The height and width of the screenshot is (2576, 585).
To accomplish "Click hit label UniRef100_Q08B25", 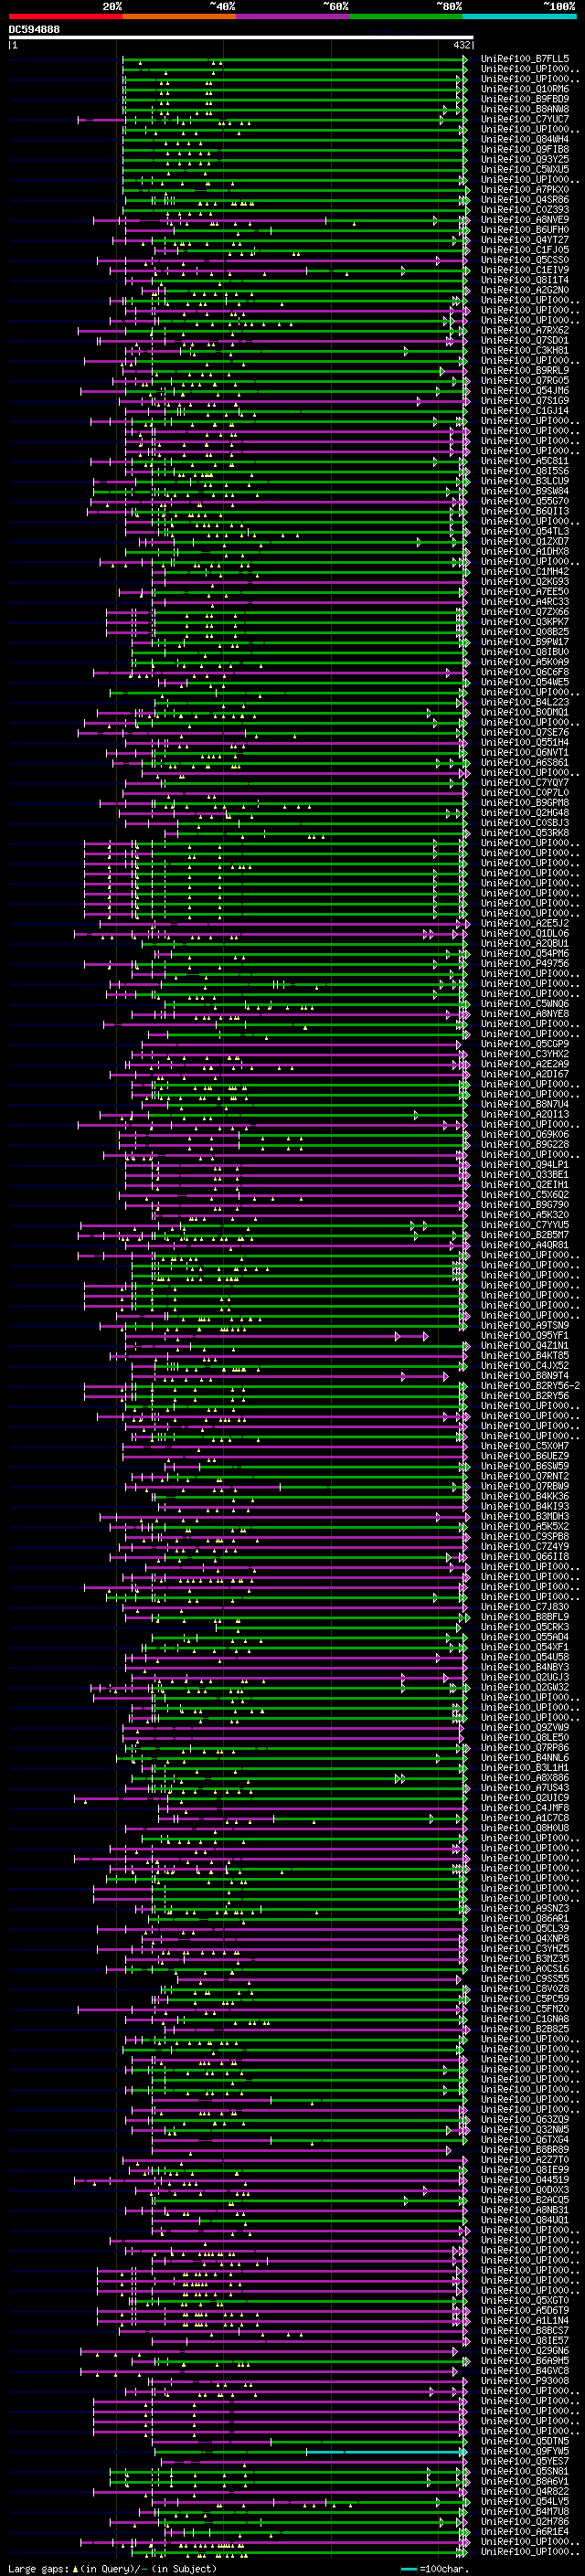I will [x=525, y=632].
